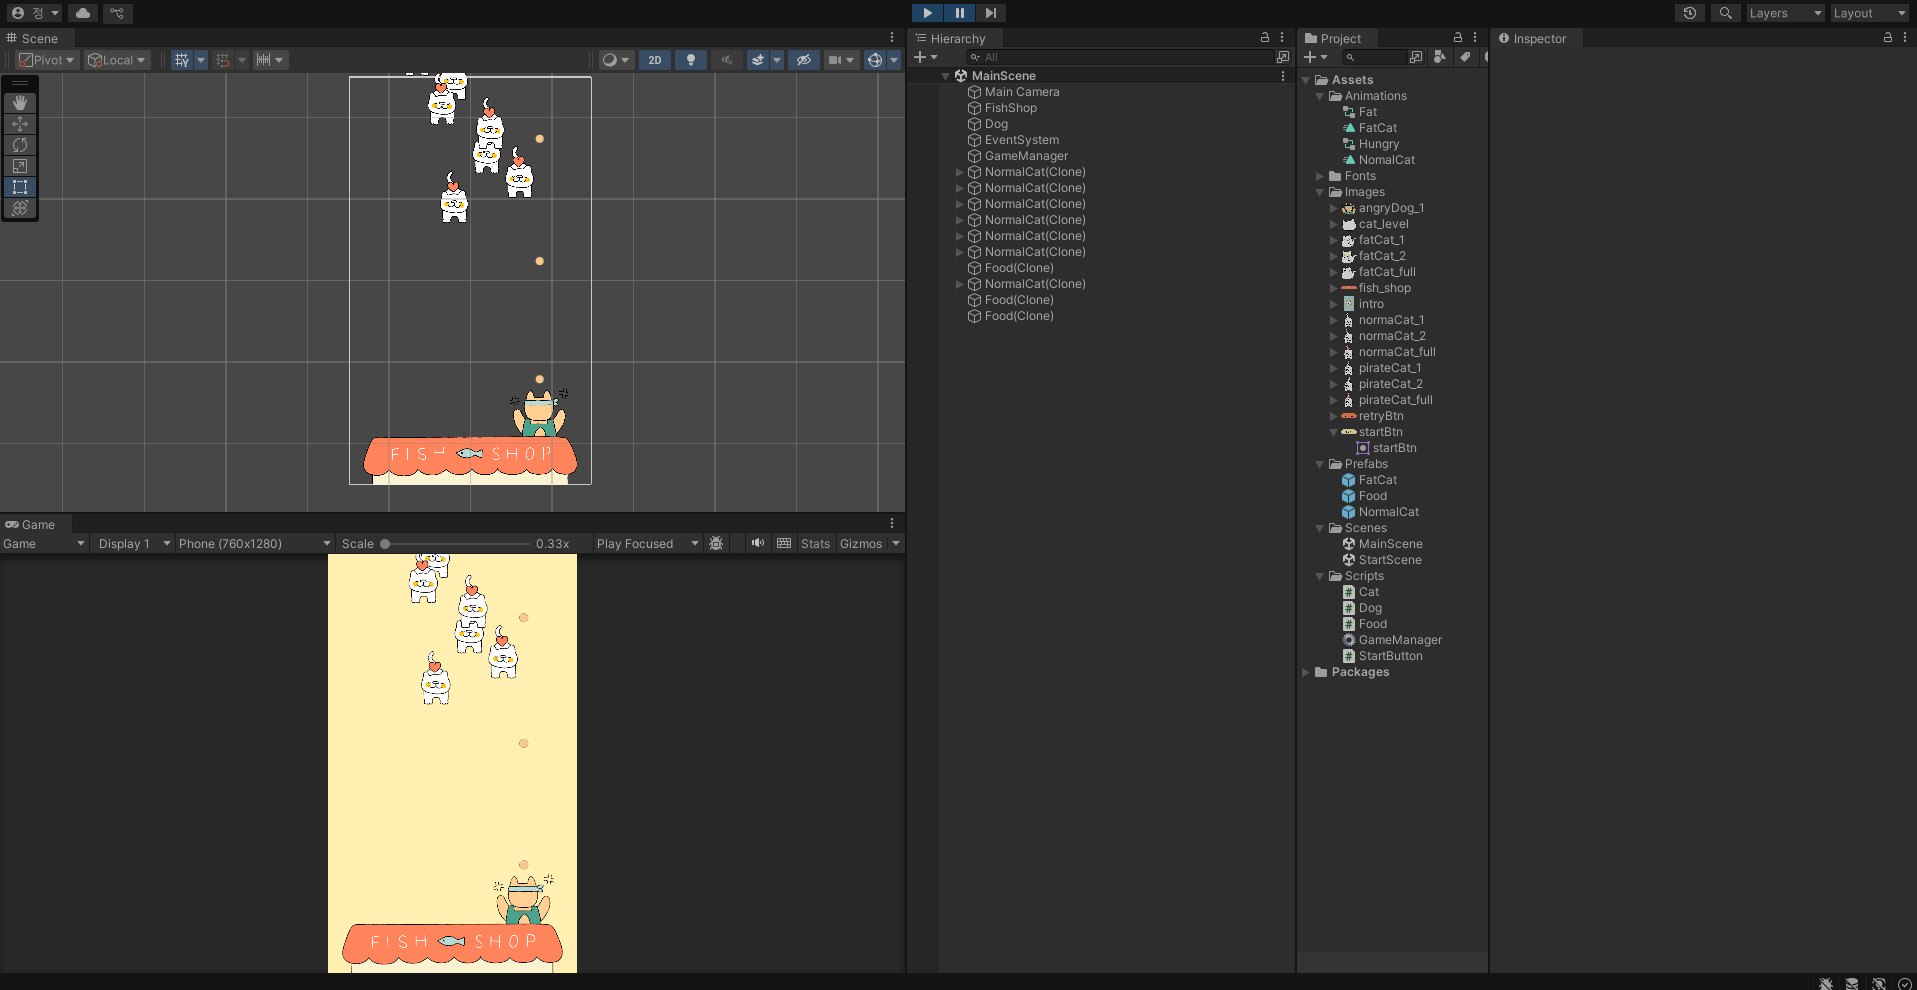
Task: Open the Pivot handle position dropdown
Action: point(47,60)
